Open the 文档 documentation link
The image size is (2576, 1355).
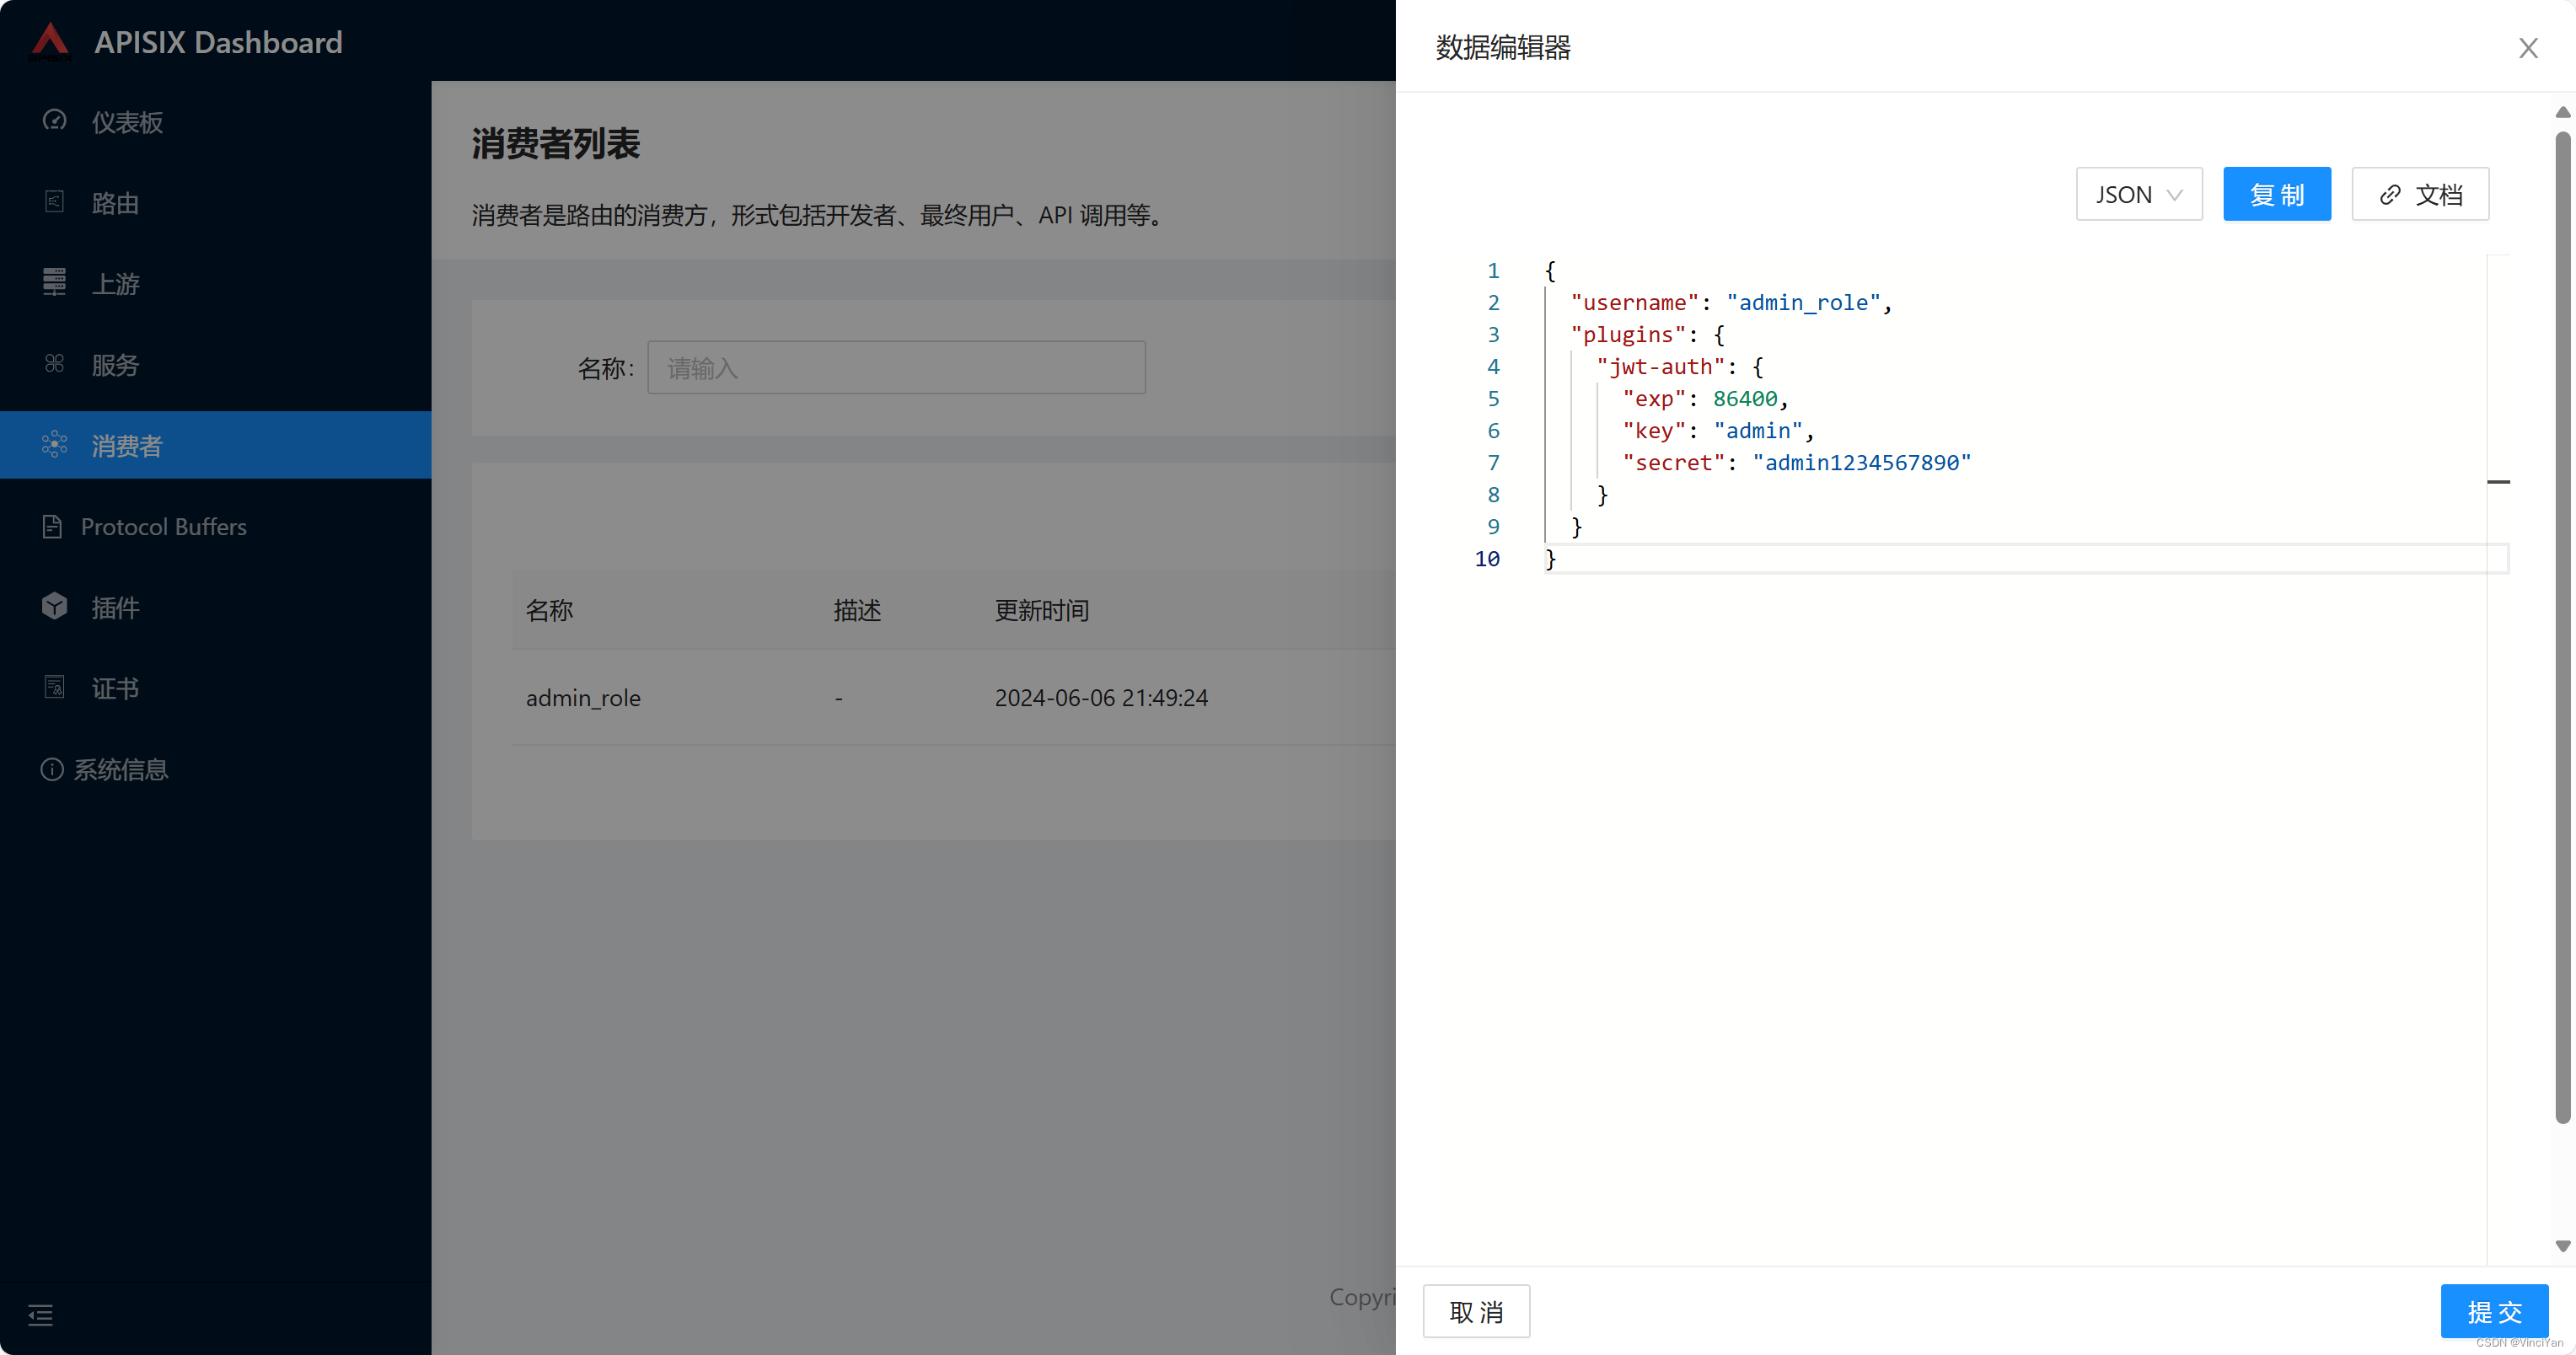[x=2420, y=194]
